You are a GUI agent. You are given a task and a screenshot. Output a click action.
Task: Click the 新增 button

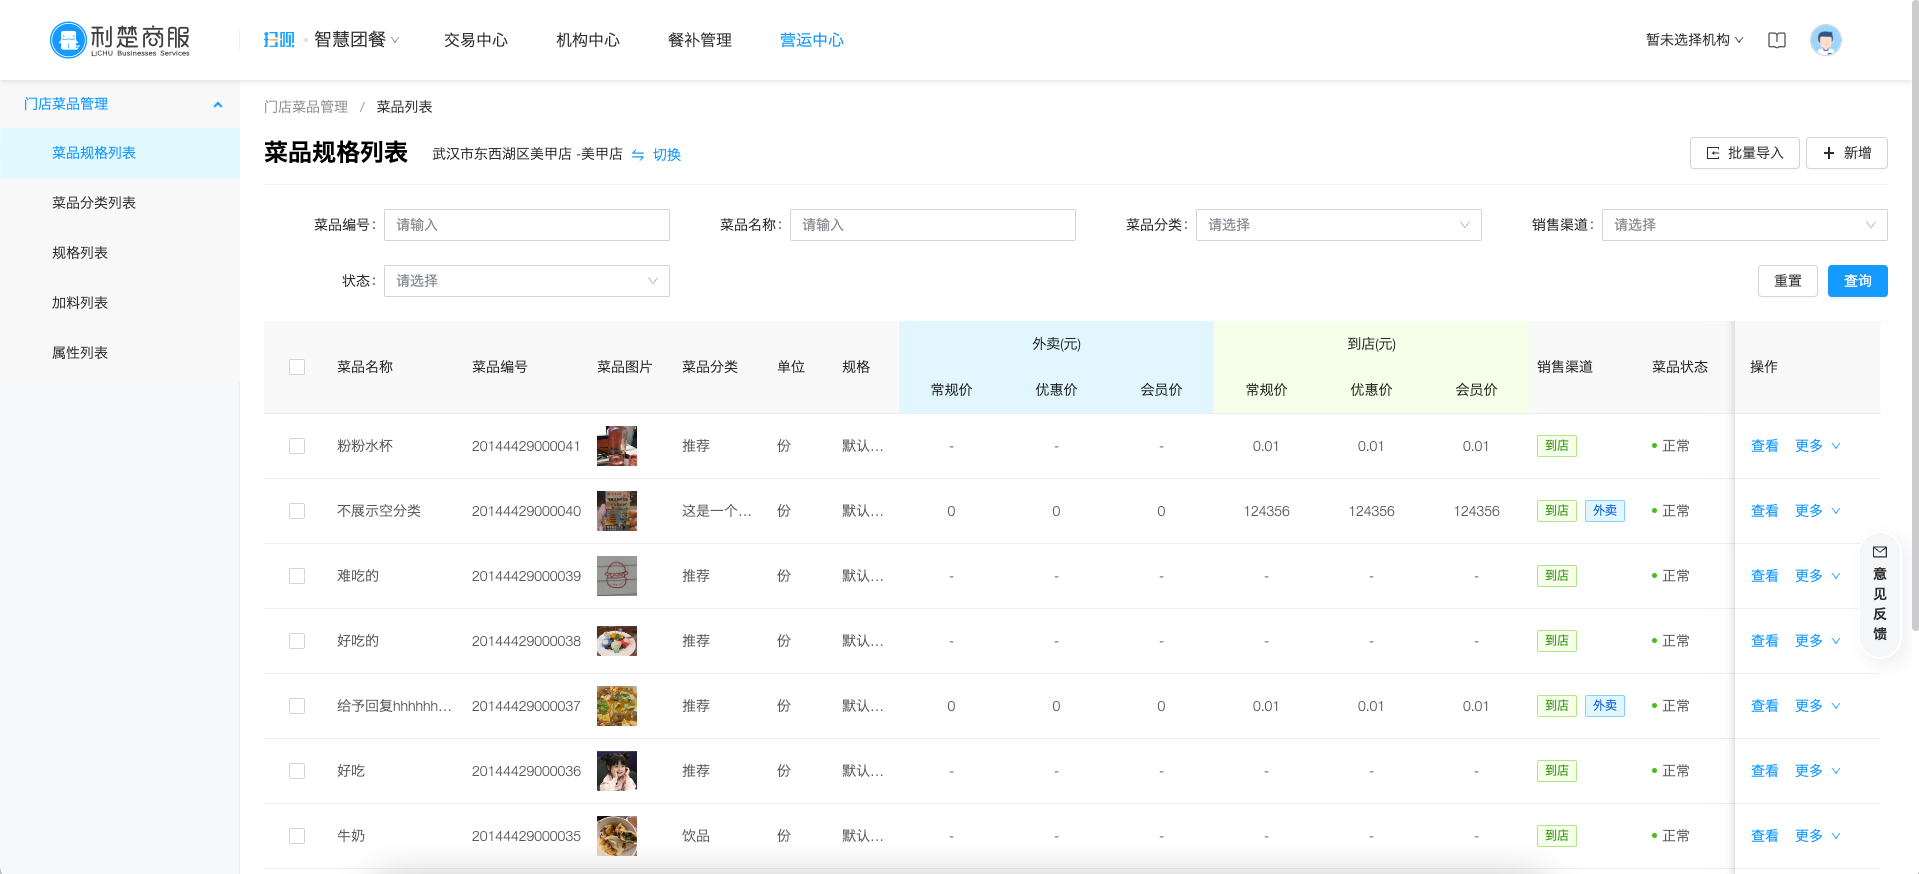tap(1847, 153)
